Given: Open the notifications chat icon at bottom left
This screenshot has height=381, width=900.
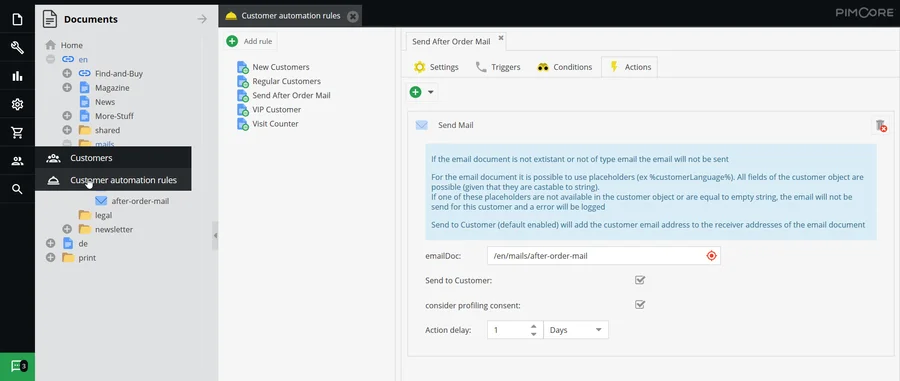Looking at the screenshot, I should tap(17, 366).
